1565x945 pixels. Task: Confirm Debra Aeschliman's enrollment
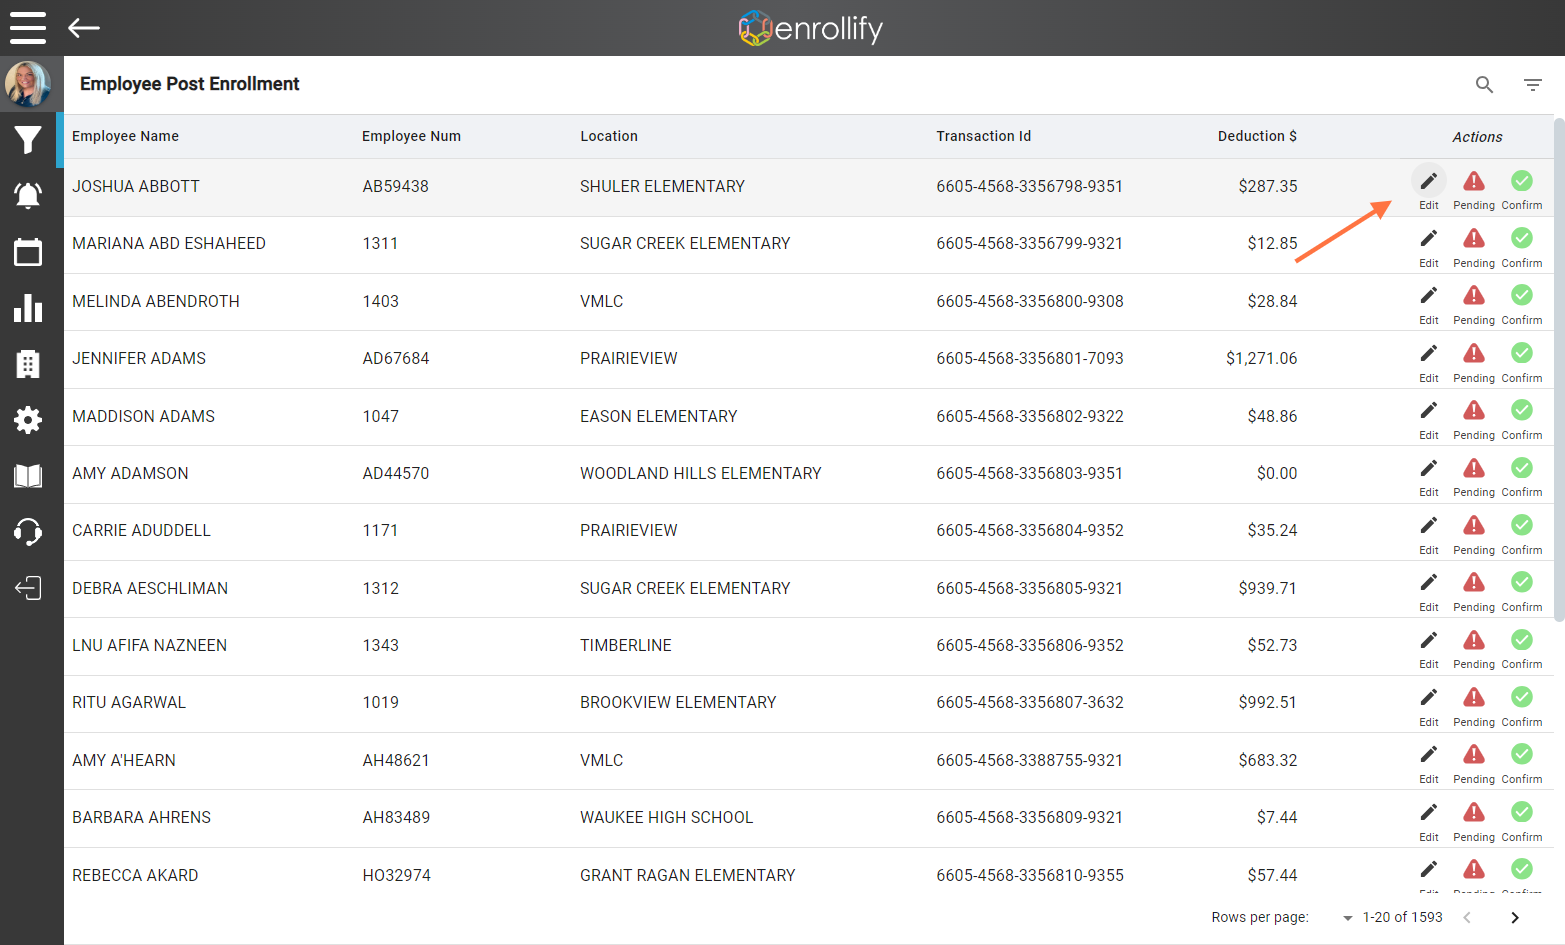tap(1522, 591)
